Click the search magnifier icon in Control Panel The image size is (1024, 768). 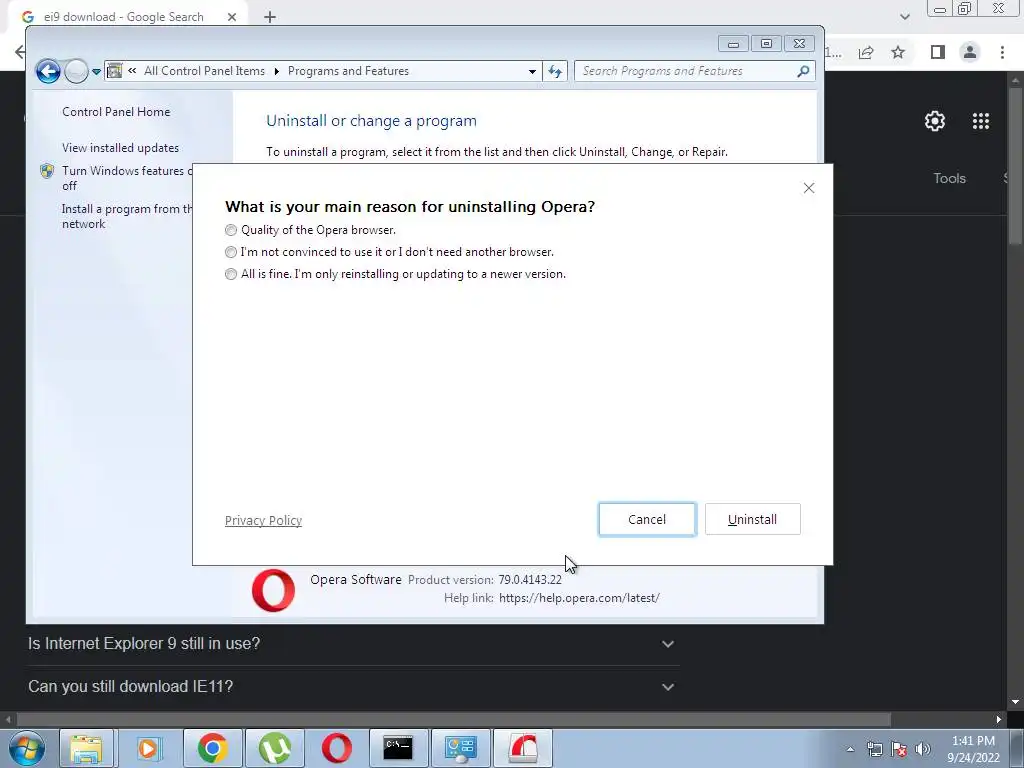point(804,71)
